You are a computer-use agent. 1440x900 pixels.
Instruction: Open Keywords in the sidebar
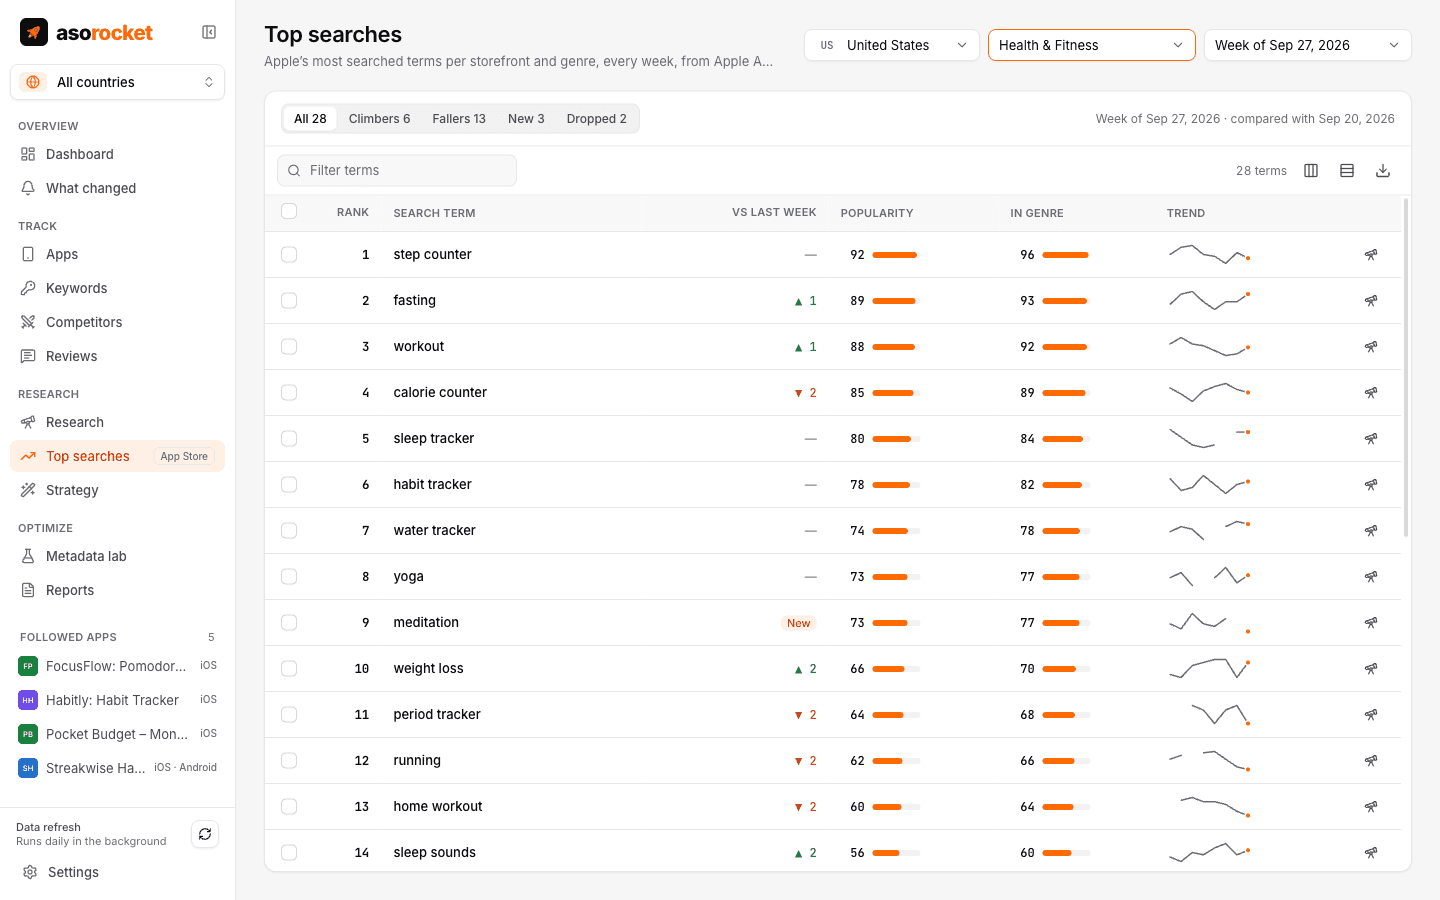[117, 288]
